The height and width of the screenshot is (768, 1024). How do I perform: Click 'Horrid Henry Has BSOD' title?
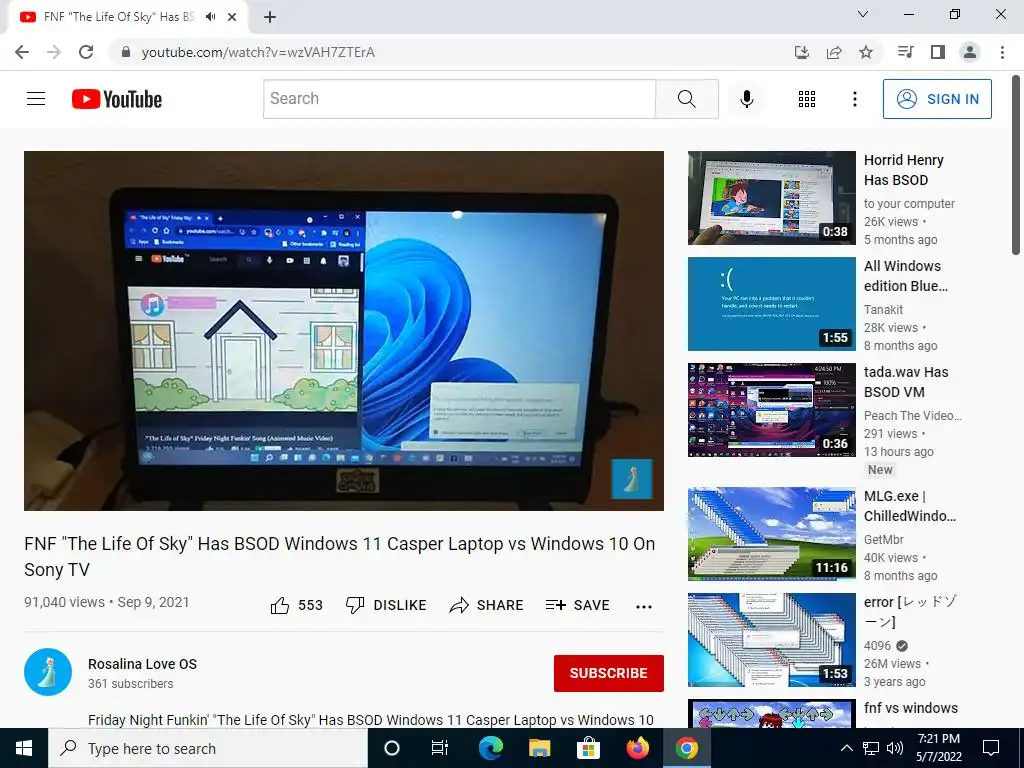903,170
